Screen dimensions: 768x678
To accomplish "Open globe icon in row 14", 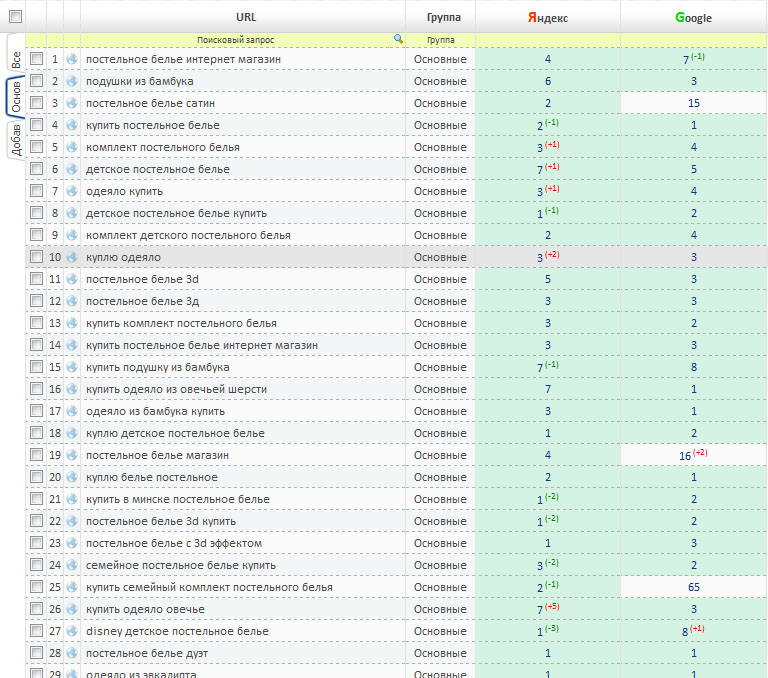I will click(x=72, y=345).
